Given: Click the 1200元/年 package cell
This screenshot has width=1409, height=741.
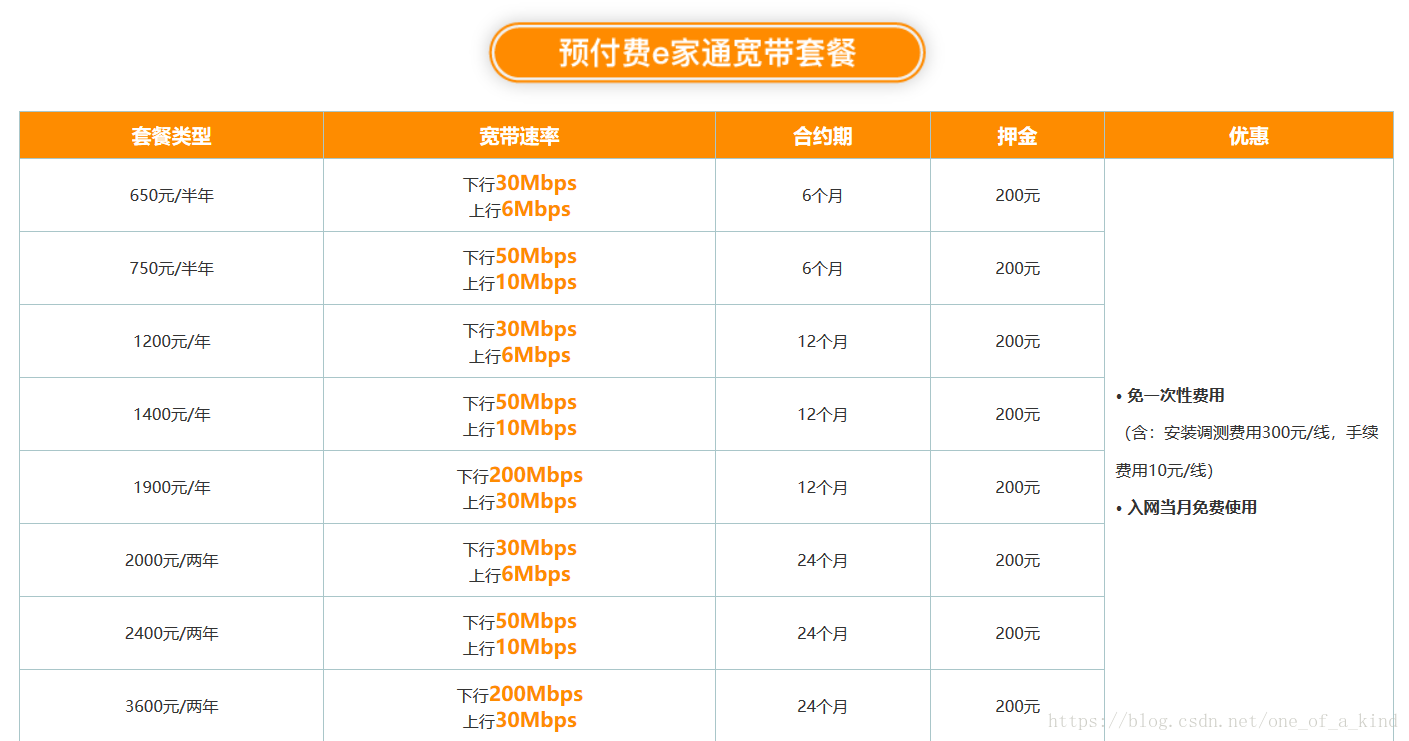Looking at the screenshot, I should [x=170, y=341].
